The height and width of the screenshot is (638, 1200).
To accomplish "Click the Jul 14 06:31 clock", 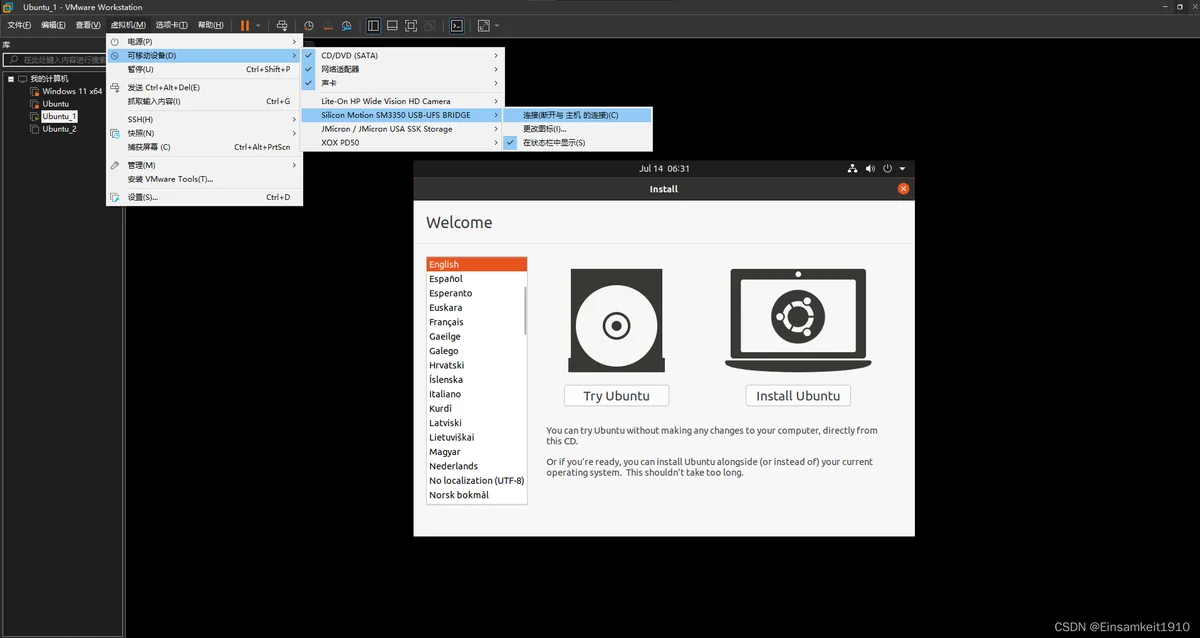I will click(x=664, y=169).
